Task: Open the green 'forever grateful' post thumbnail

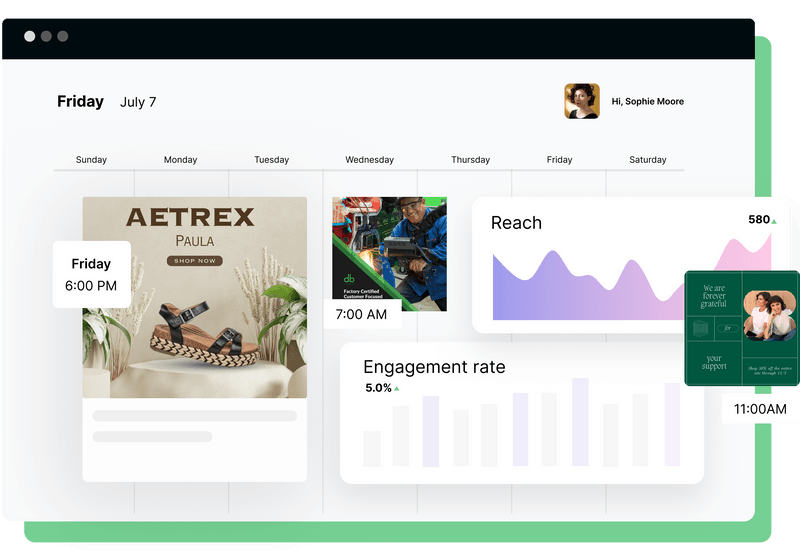Action: (741, 327)
